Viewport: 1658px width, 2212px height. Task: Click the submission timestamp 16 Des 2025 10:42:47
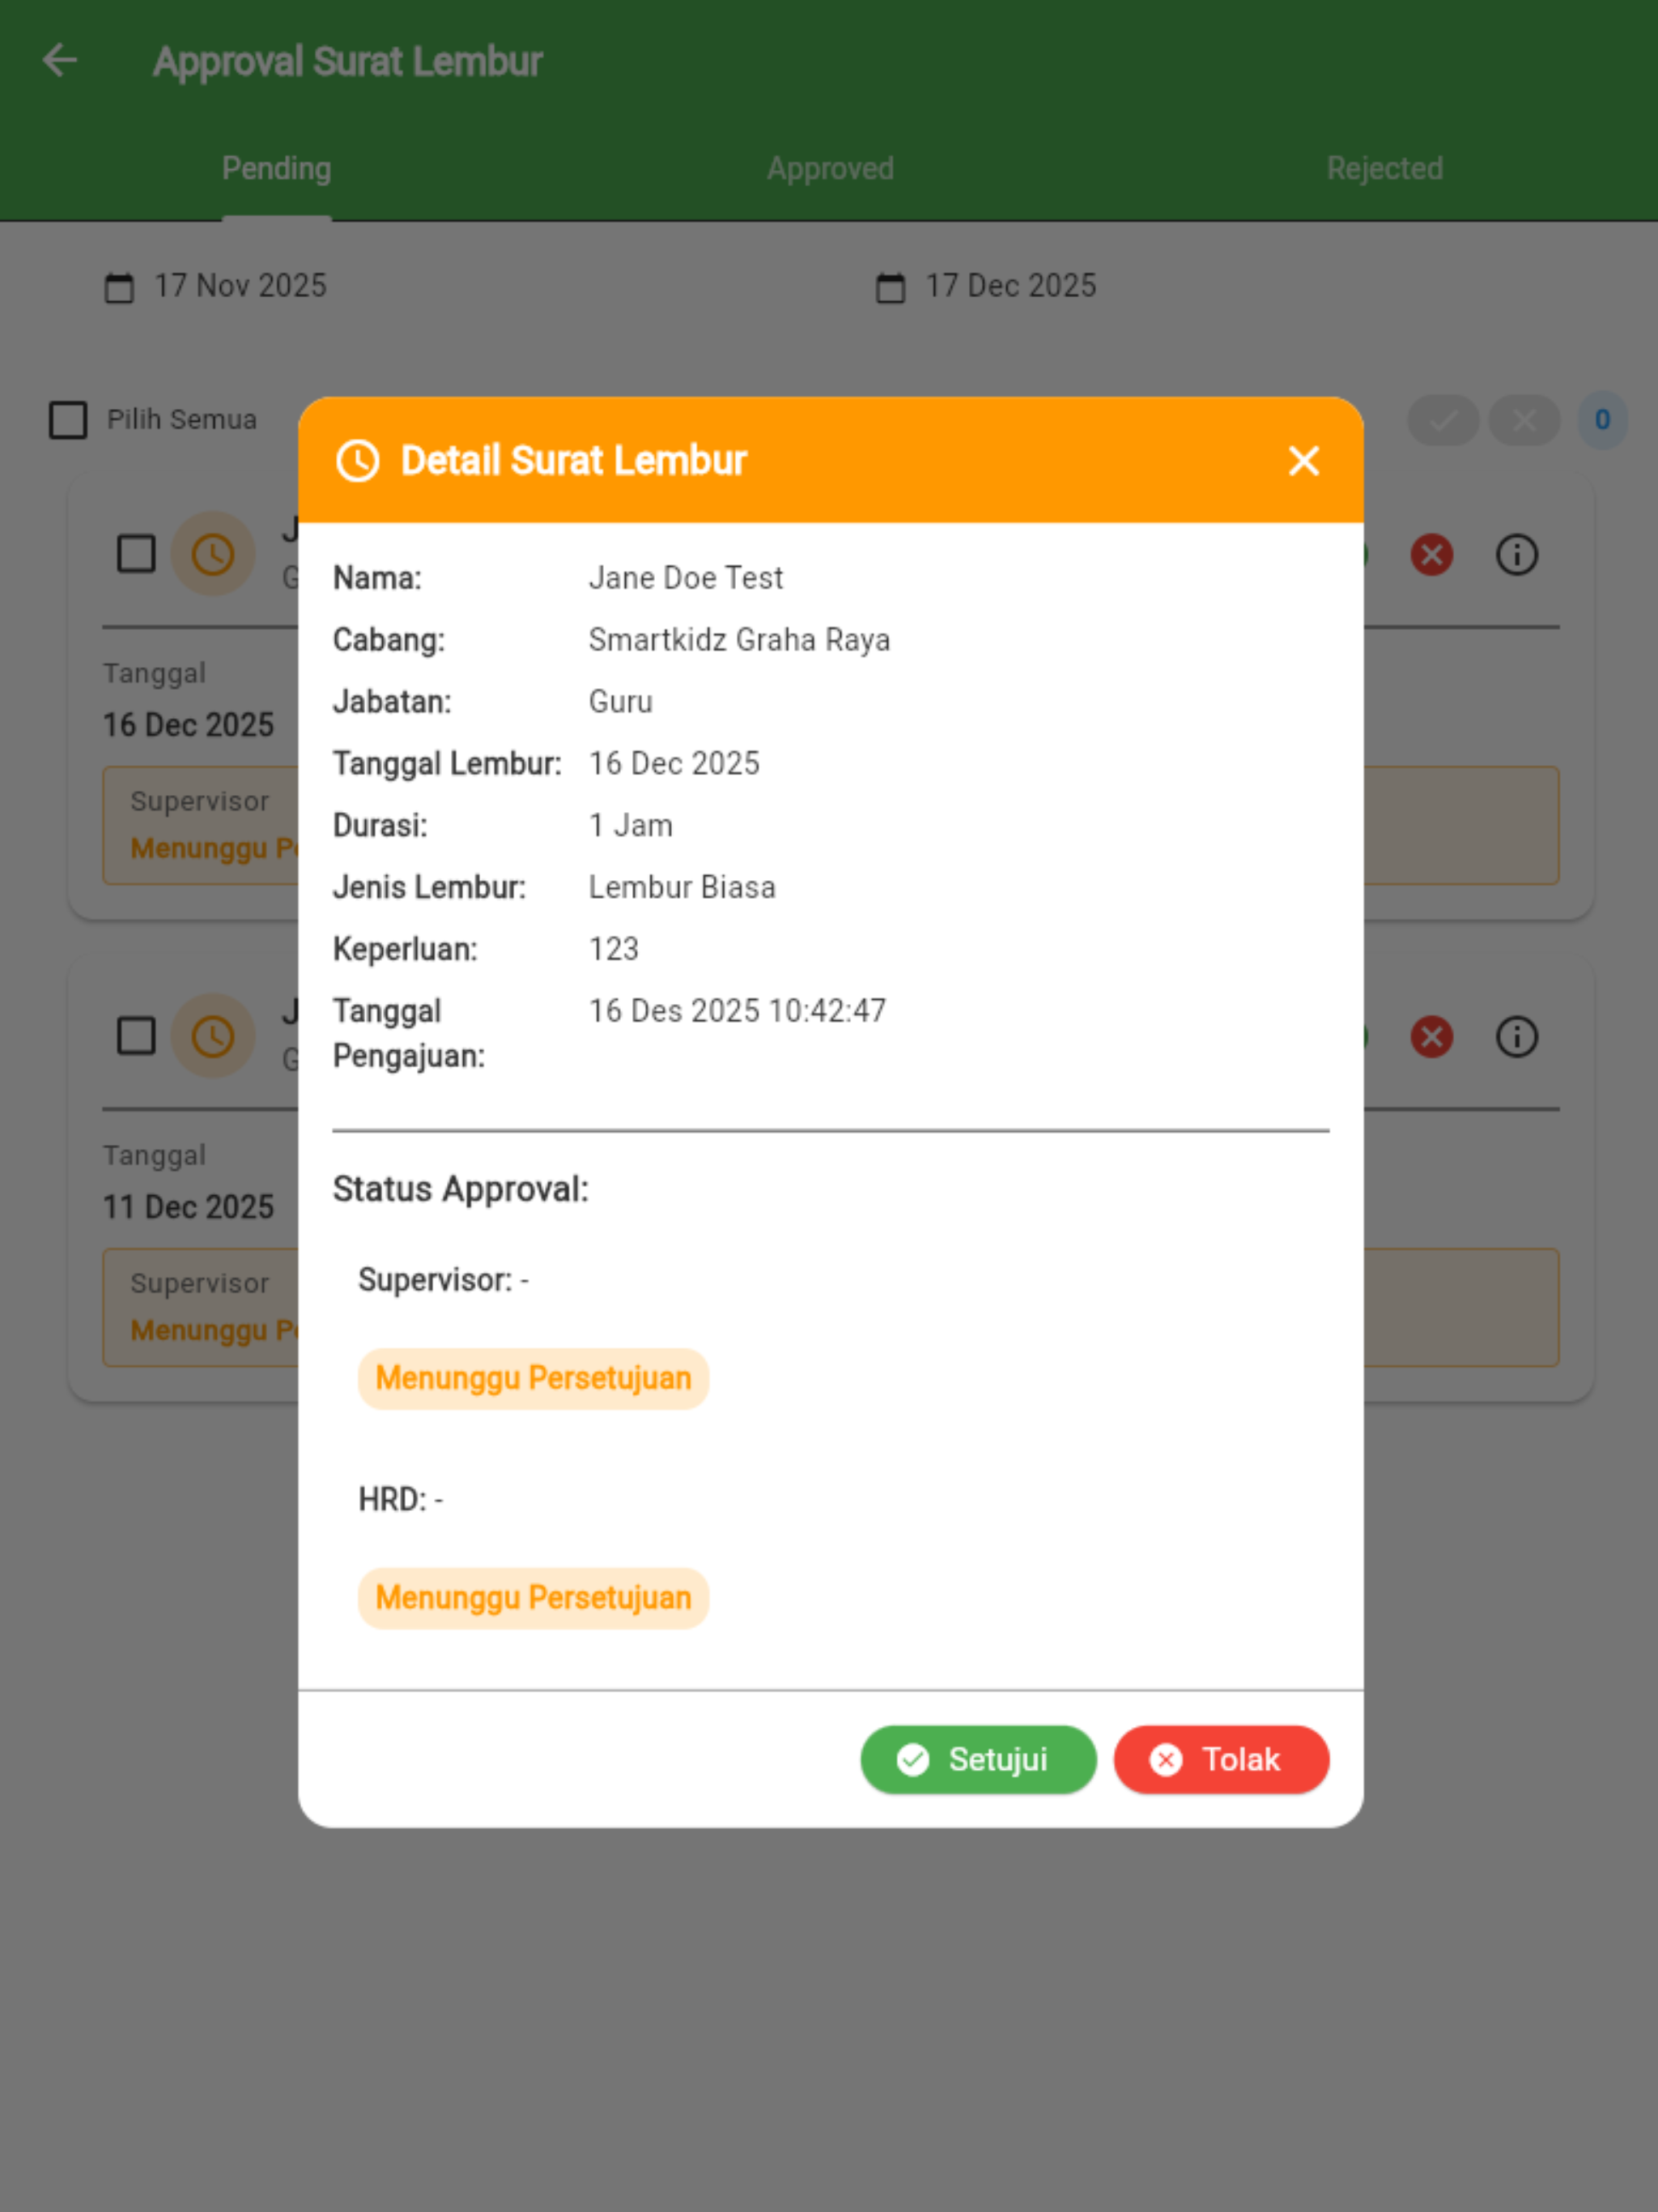pos(737,1011)
